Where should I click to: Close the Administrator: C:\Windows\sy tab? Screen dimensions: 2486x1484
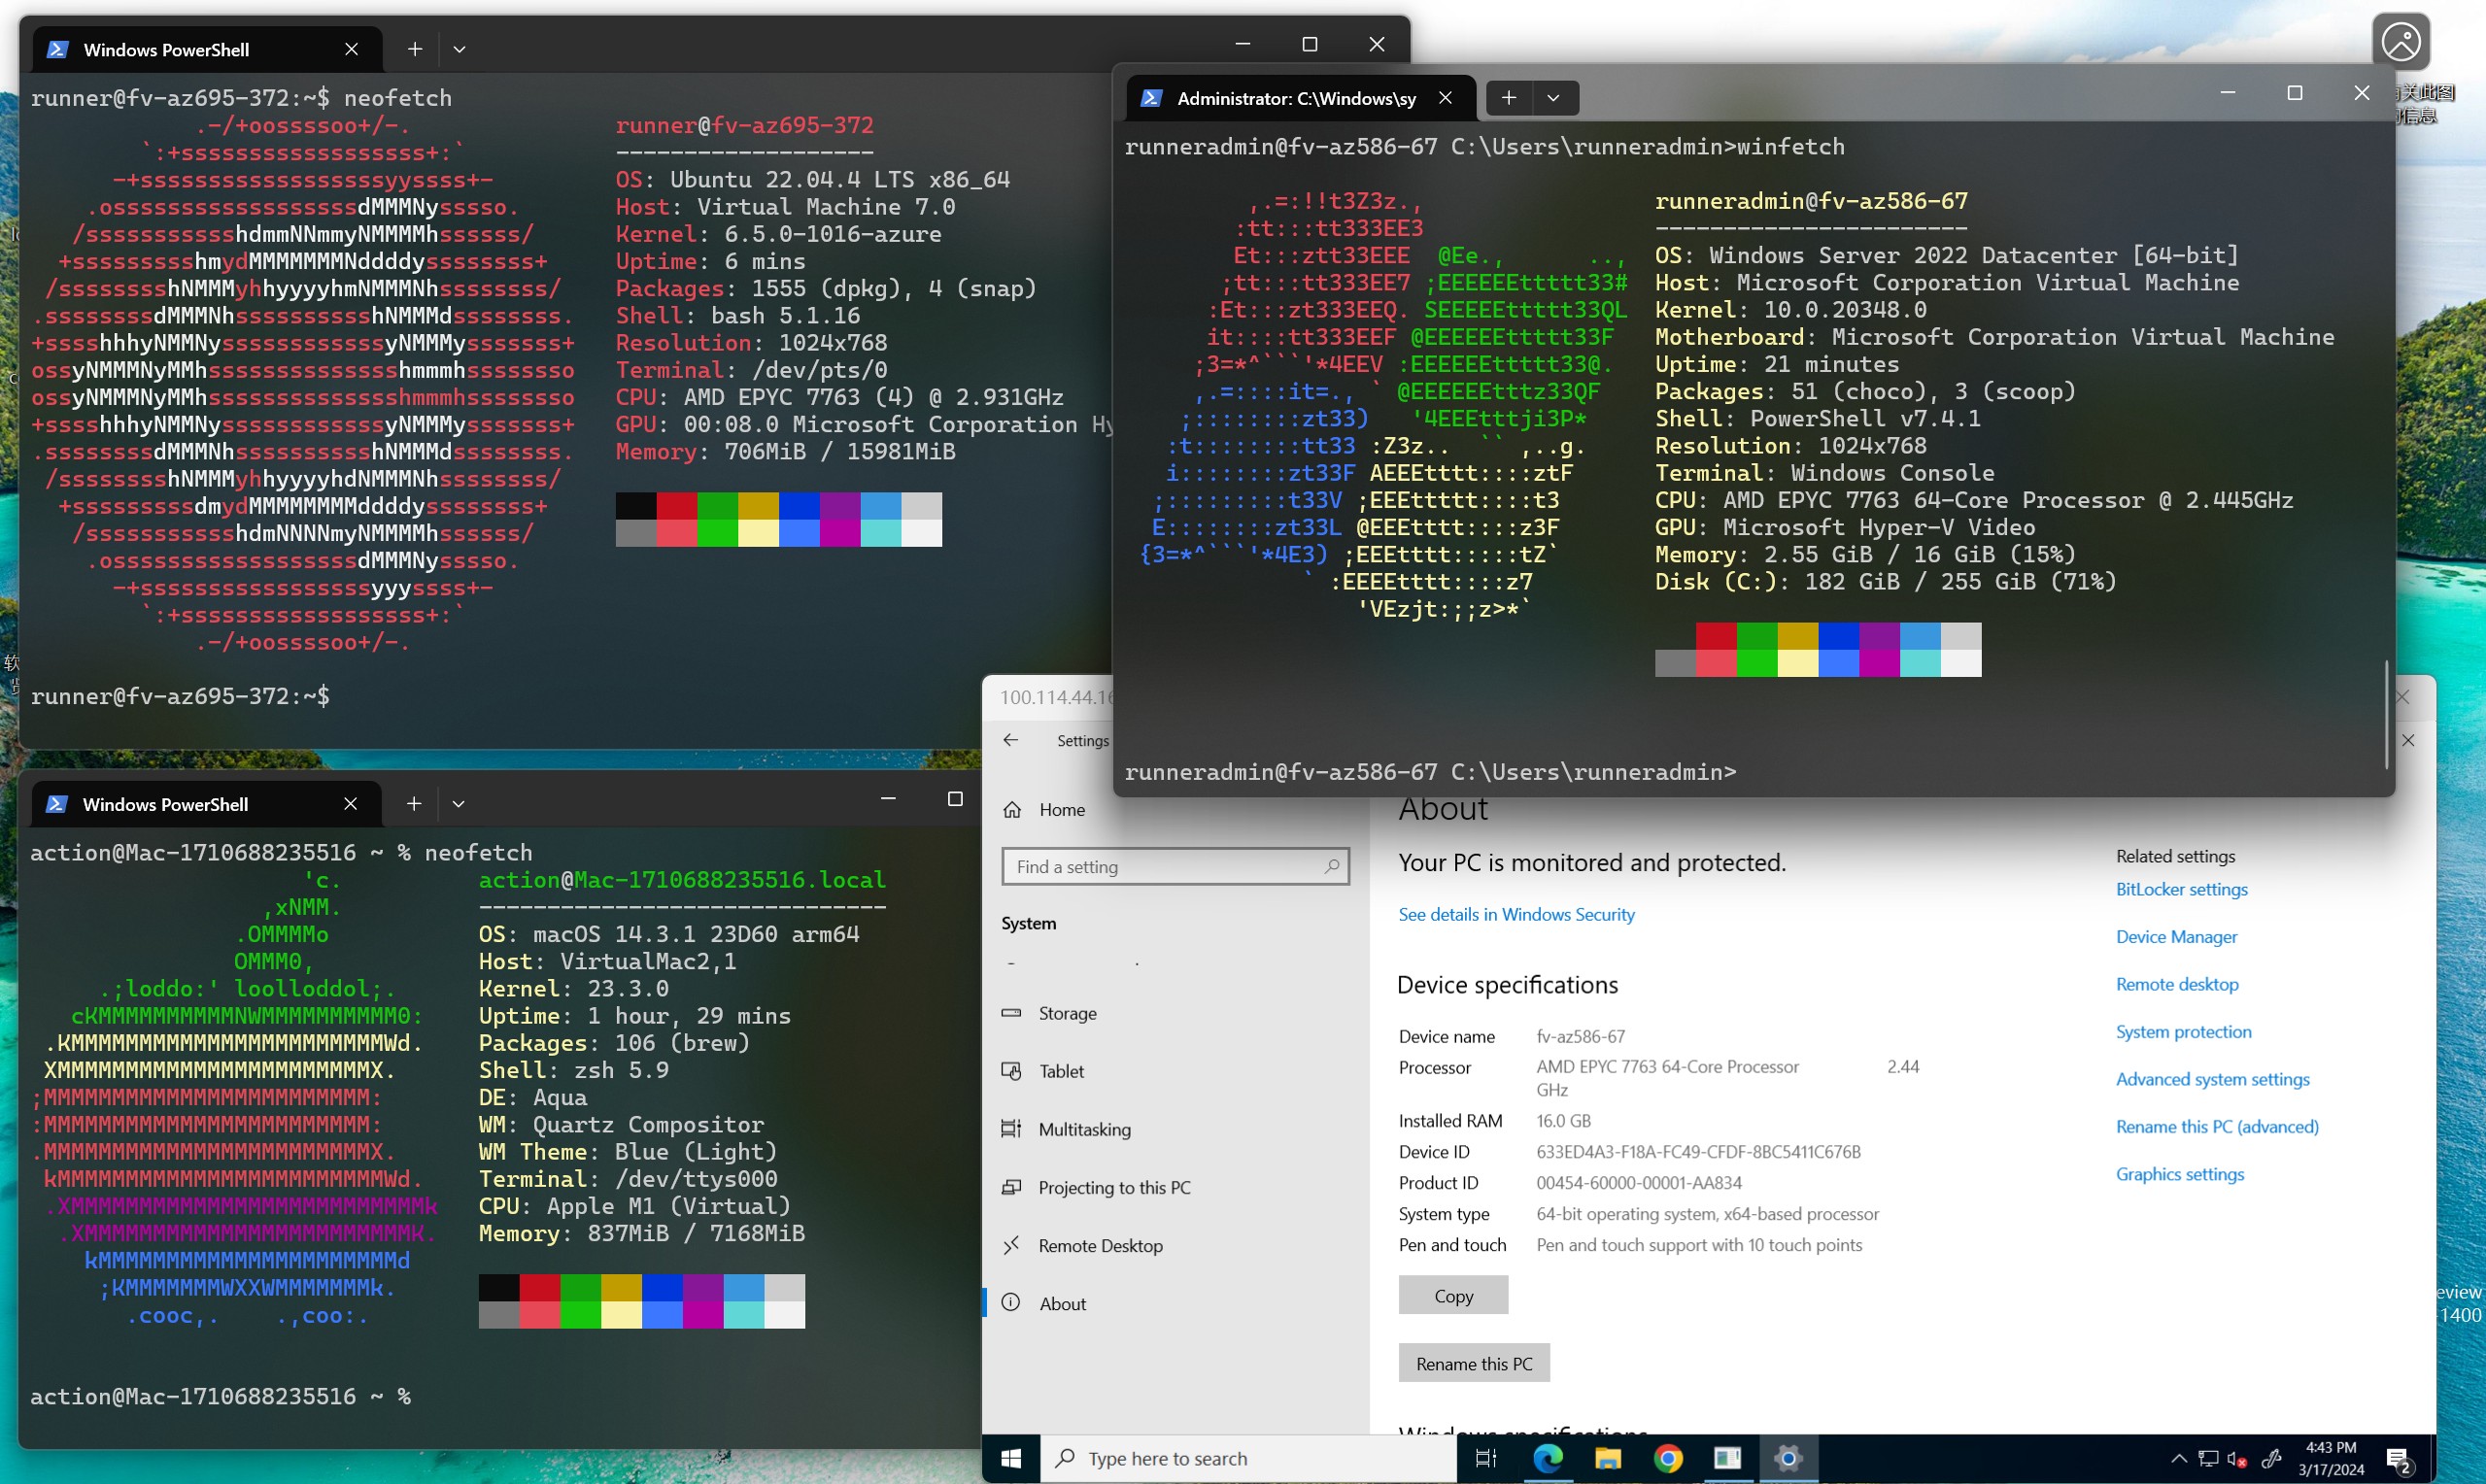click(x=1445, y=98)
